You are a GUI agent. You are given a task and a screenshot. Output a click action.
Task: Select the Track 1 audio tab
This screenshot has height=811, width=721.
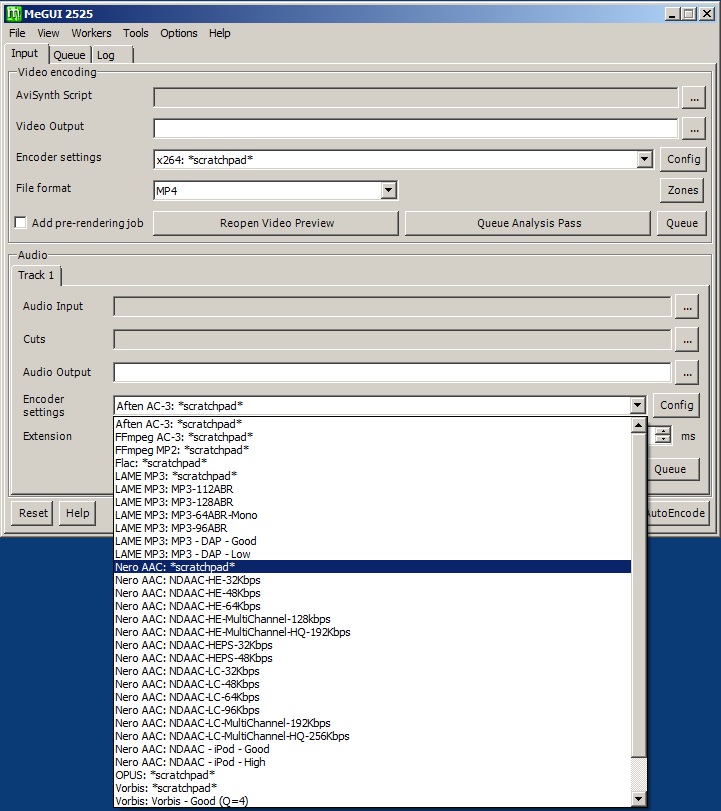click(36, 275)
